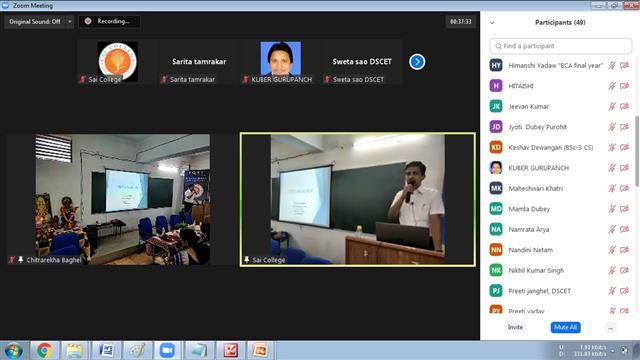Click the video icon for KUBER GURUPANCH in list
Screen dimensions: 640x360
(624, 168)
